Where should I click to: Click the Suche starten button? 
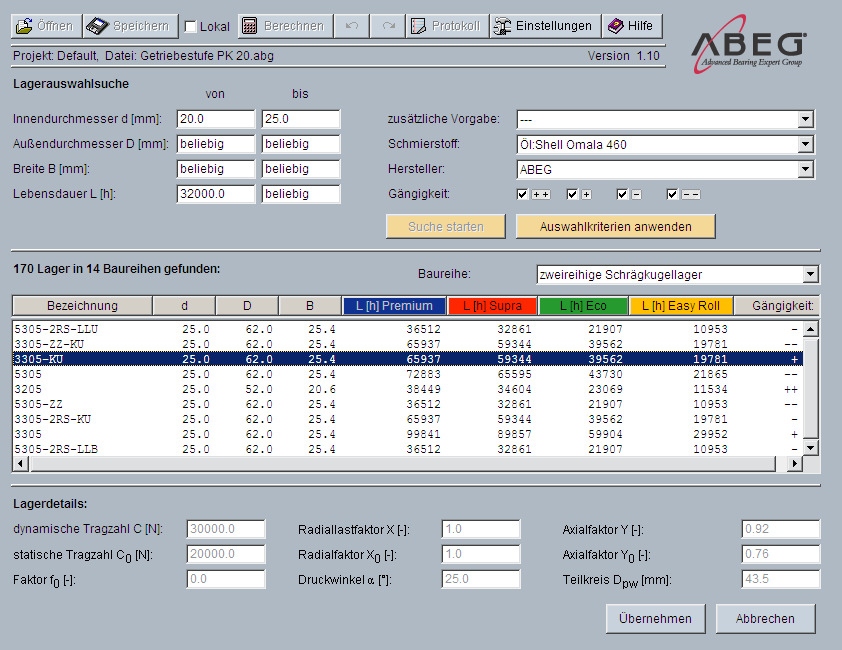click(446, 227)
